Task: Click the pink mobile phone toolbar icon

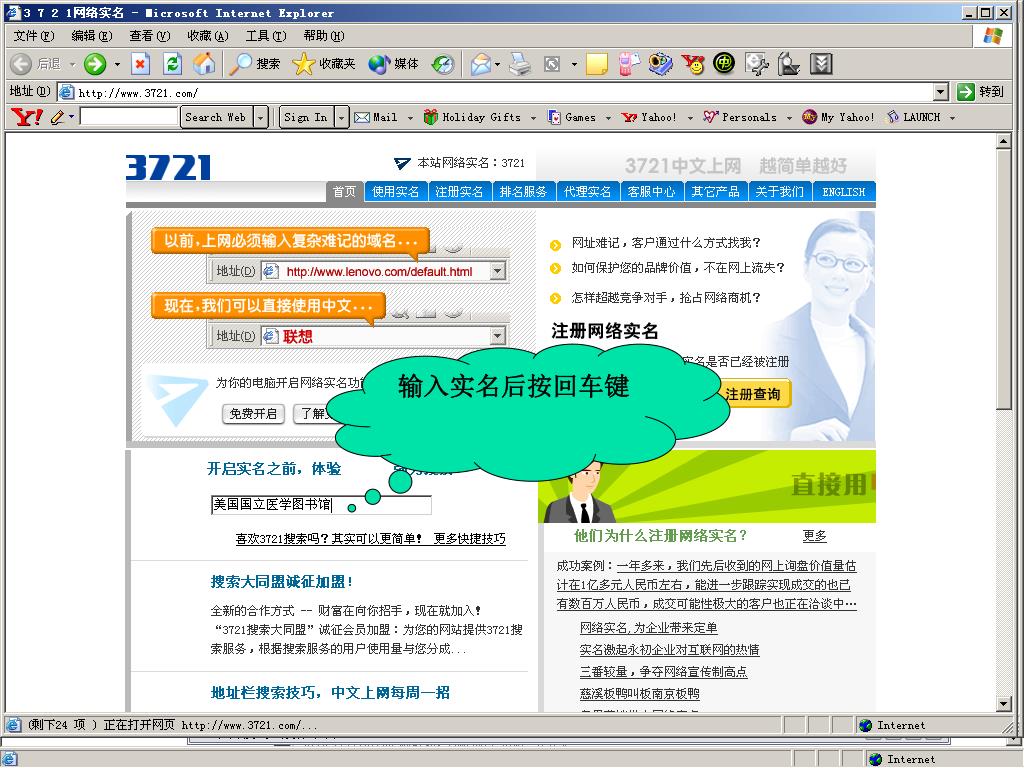Action: 628,64
